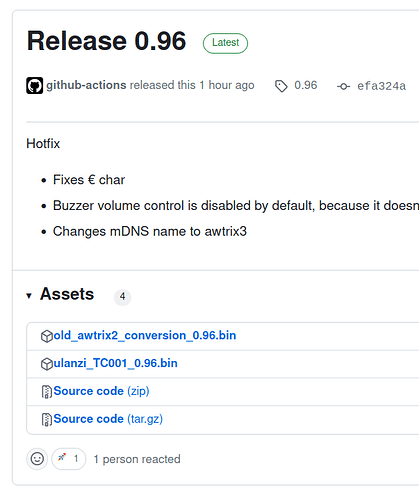Open the Release 0.96 title link
419x500 pixels.
(106, 41)
